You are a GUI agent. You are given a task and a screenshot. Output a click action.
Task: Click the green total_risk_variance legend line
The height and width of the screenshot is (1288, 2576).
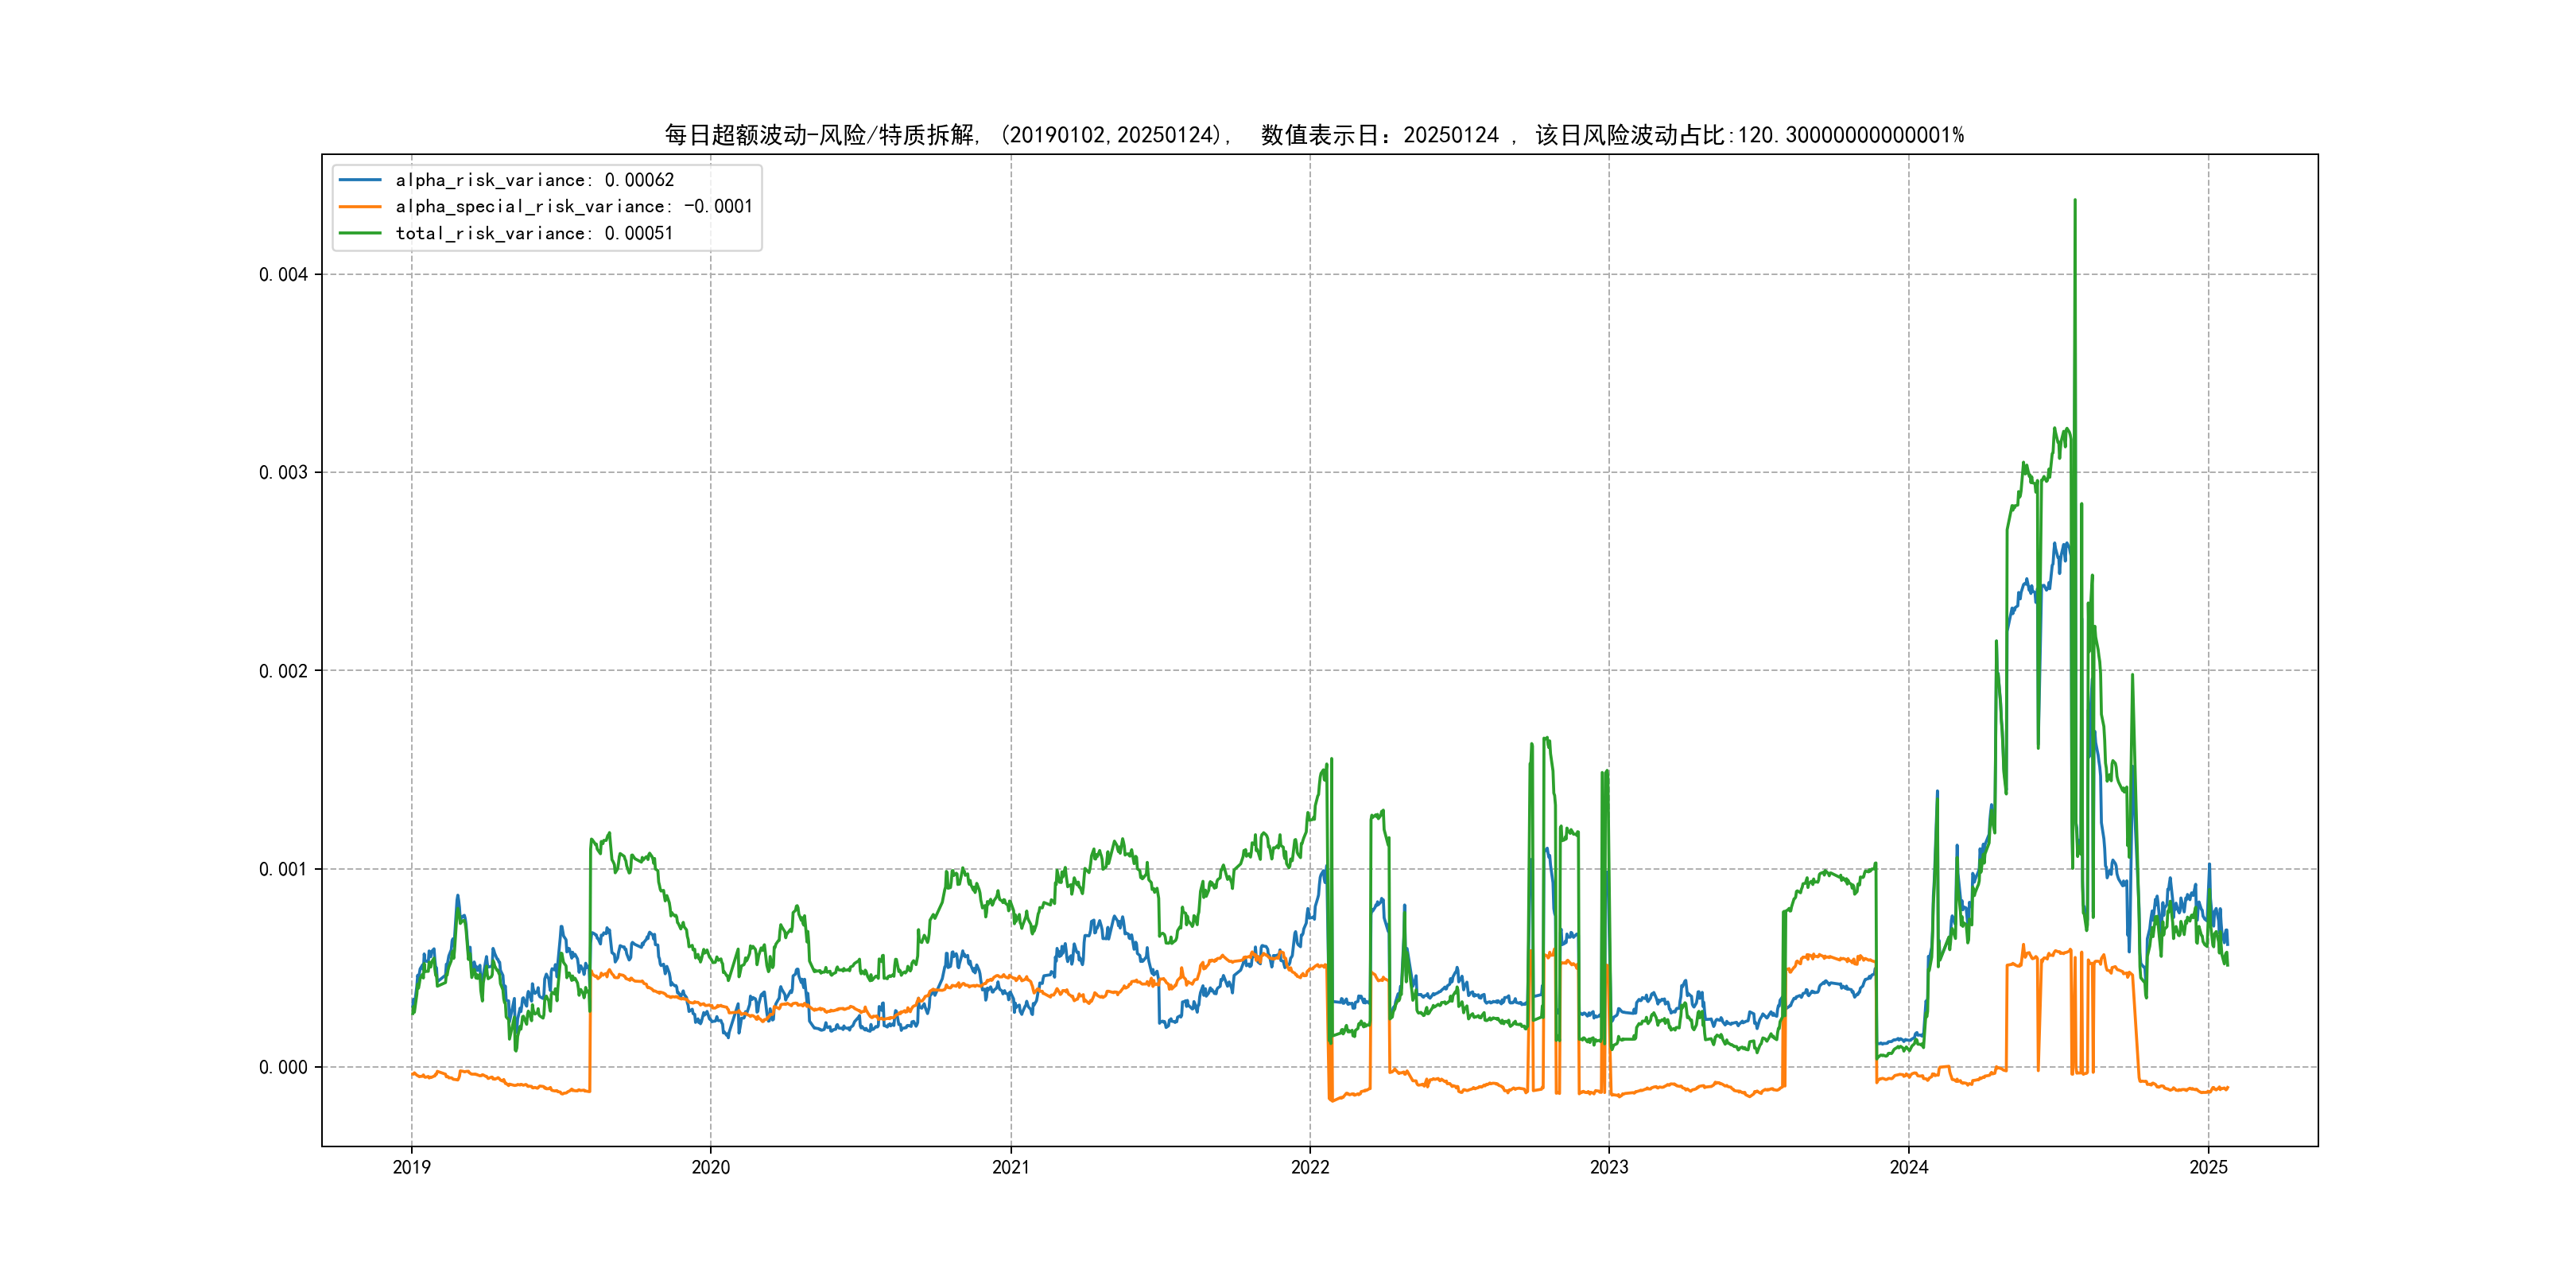point(360,233)
